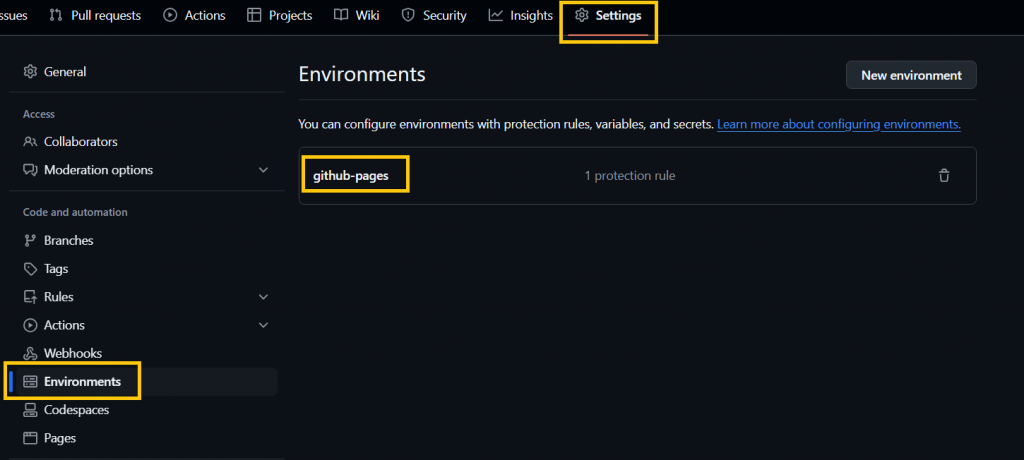The height and width of the screenshot is (460, 1024).
Task: Open the Pull requests tab
Action: point(95,16)
